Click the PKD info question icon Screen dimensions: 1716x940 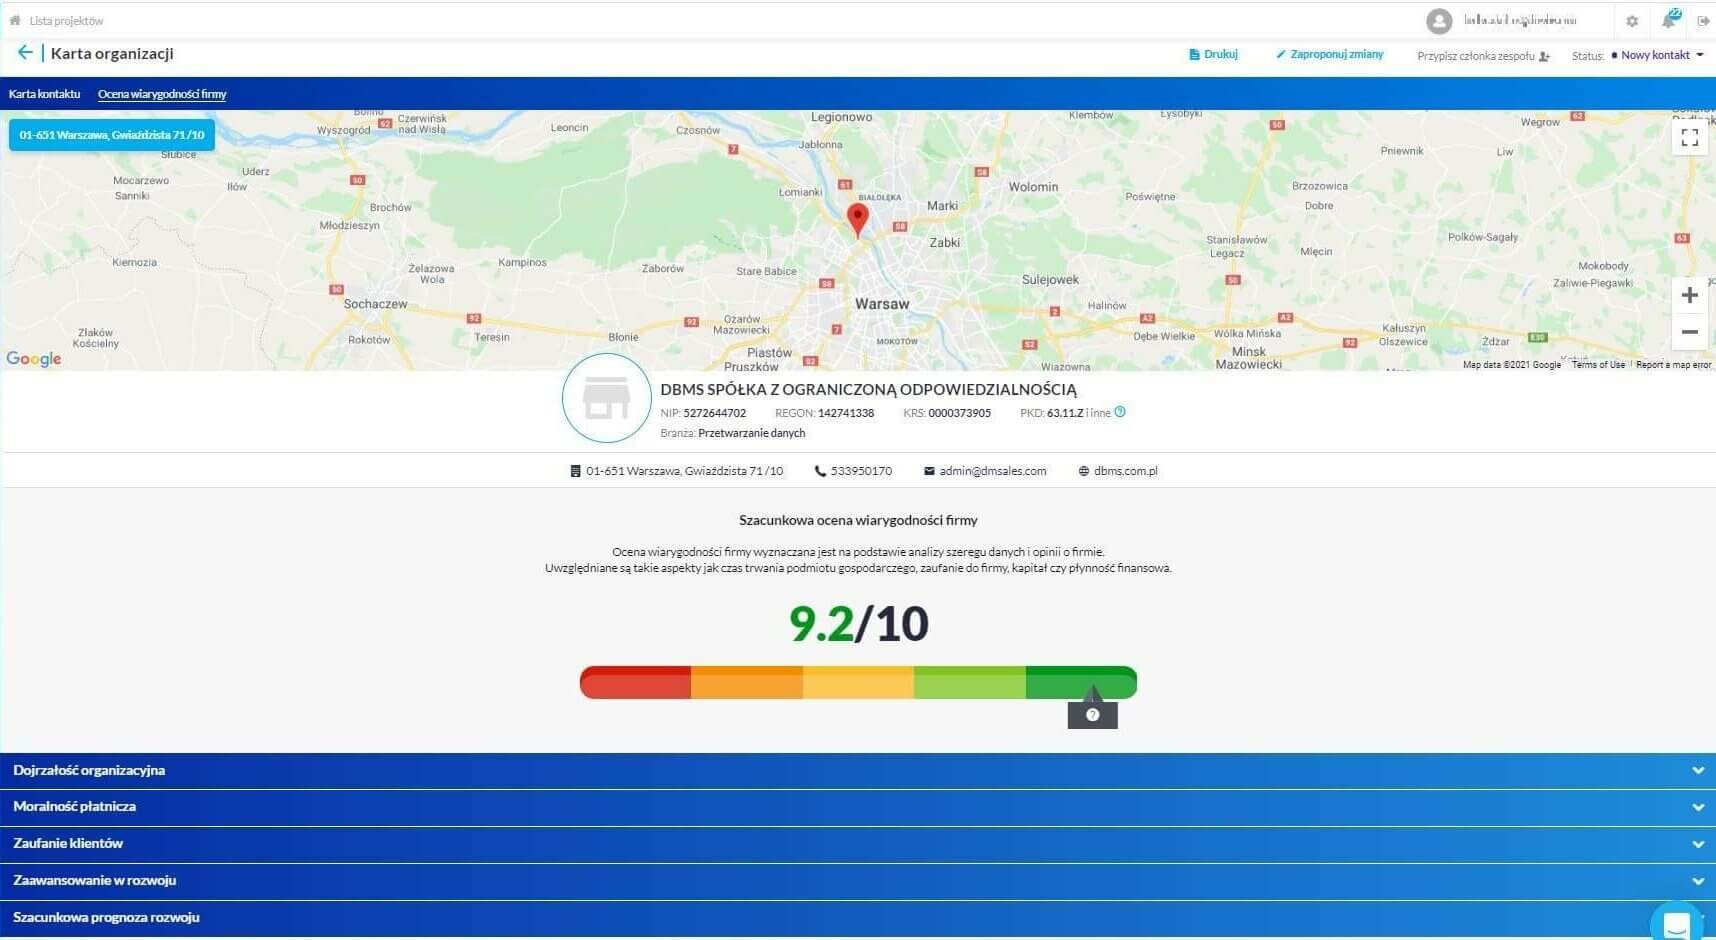click(1120, 412)
